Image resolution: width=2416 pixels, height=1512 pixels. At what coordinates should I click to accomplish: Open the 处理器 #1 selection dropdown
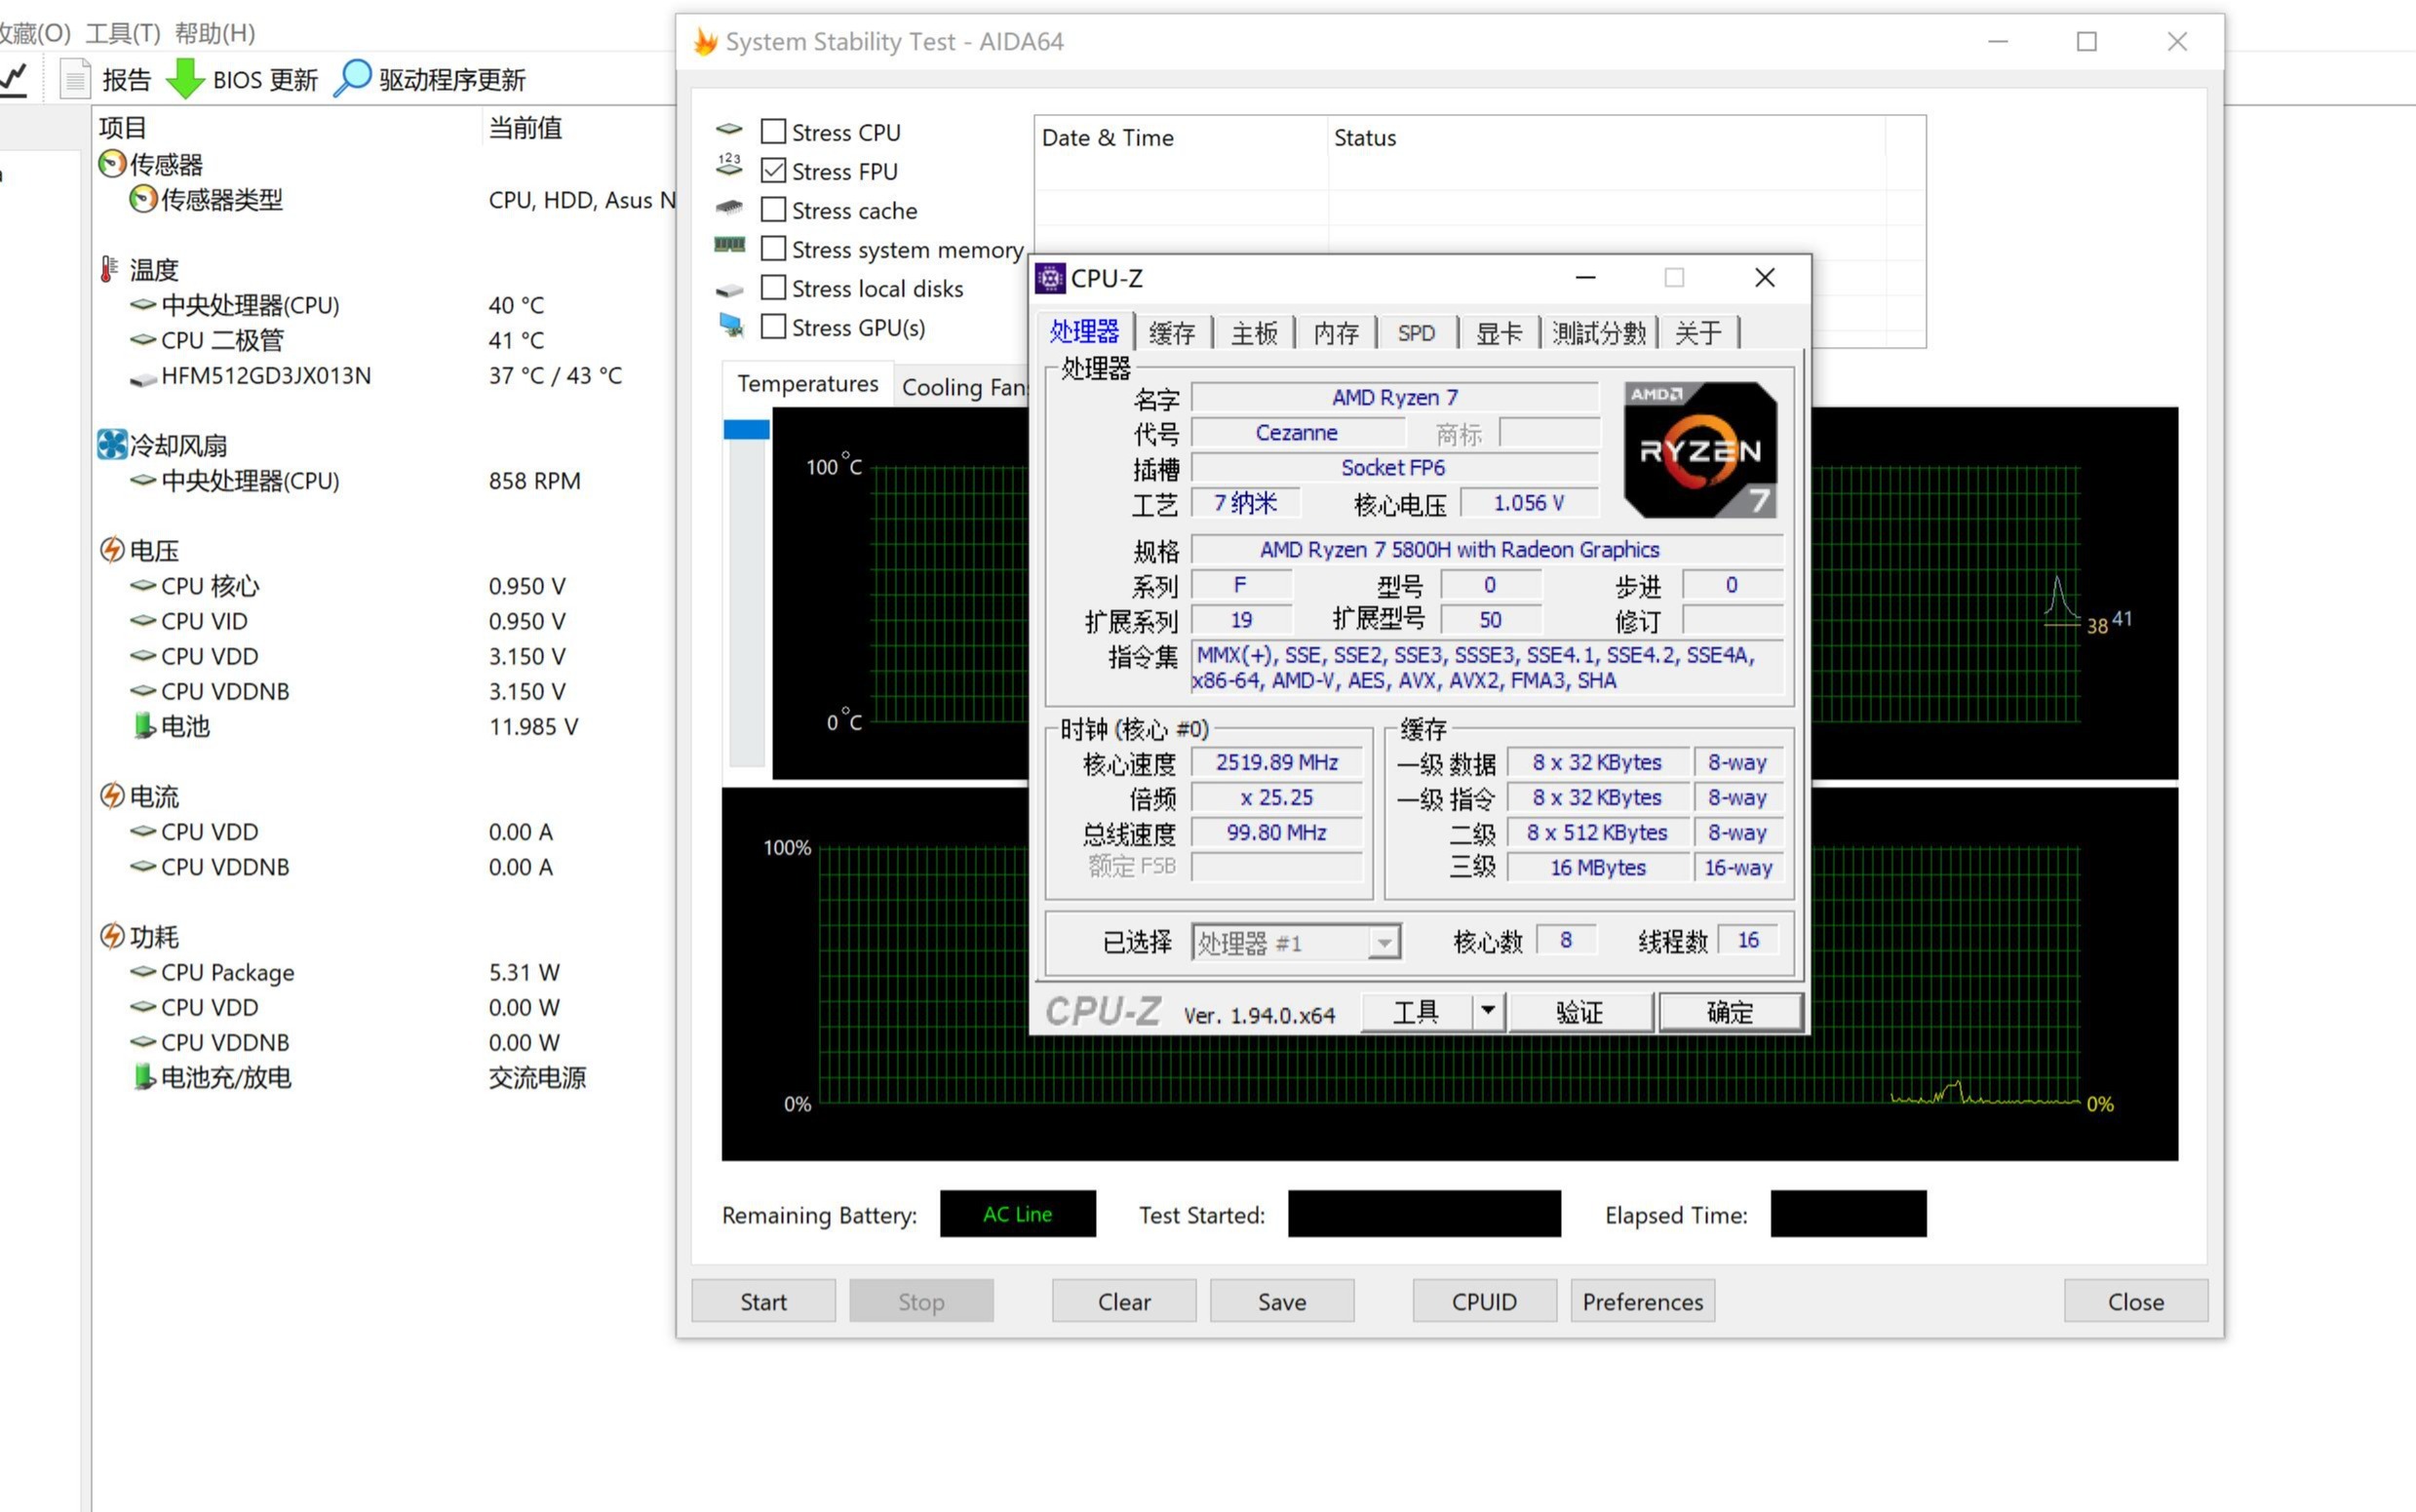click(x=1384, y=942)
